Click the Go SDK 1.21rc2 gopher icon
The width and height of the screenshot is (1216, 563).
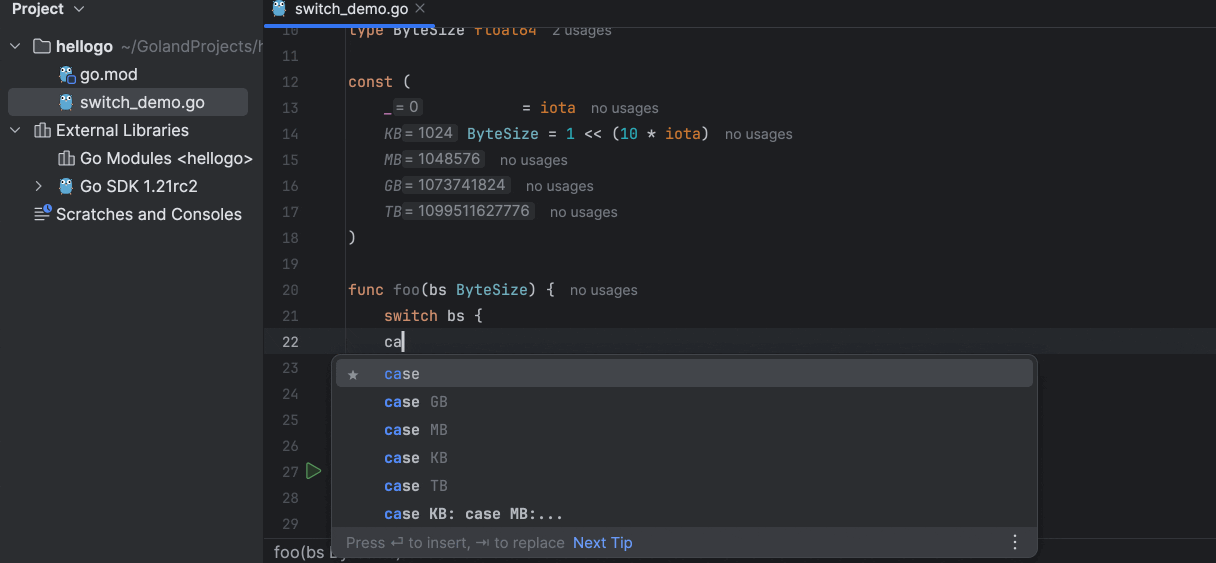[x=67, y=186]
